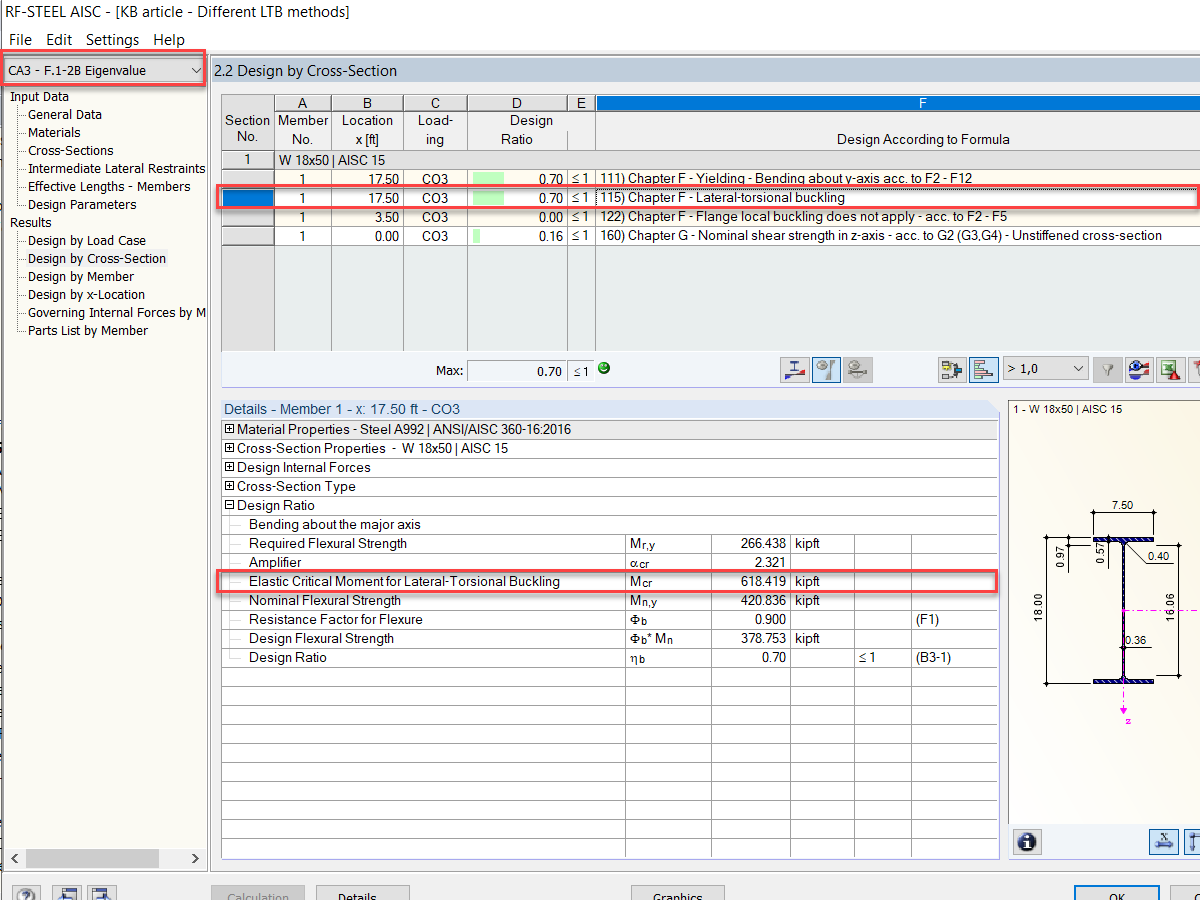Toggle the colored design ratio bars icon

983,369
